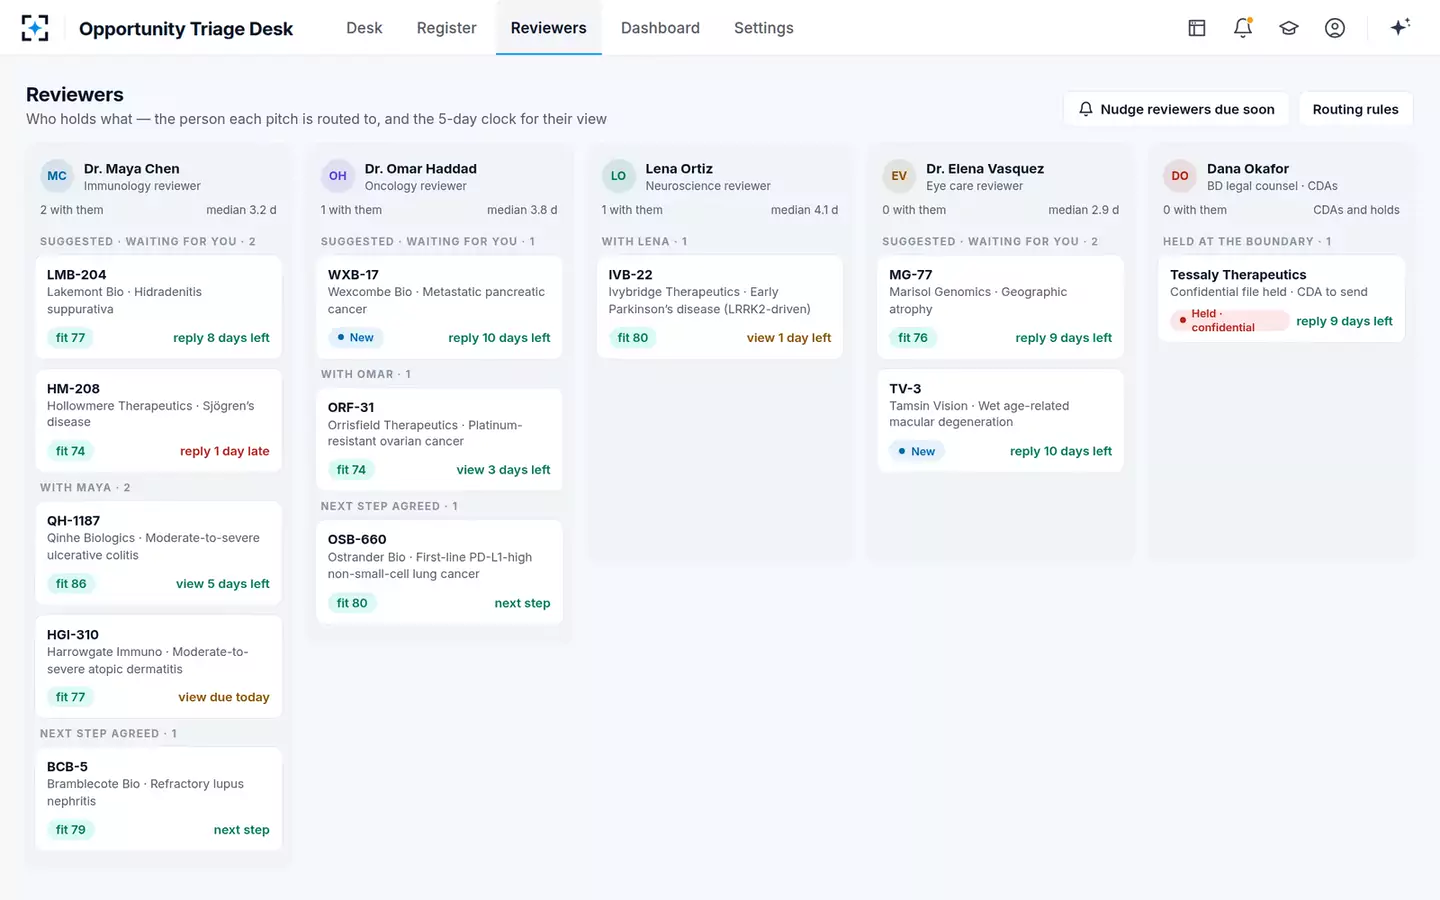This screenshot has width=1440, height=900.
Task: Open the TV-3 Tamsin Vision card
Action: pos(1000,420)
